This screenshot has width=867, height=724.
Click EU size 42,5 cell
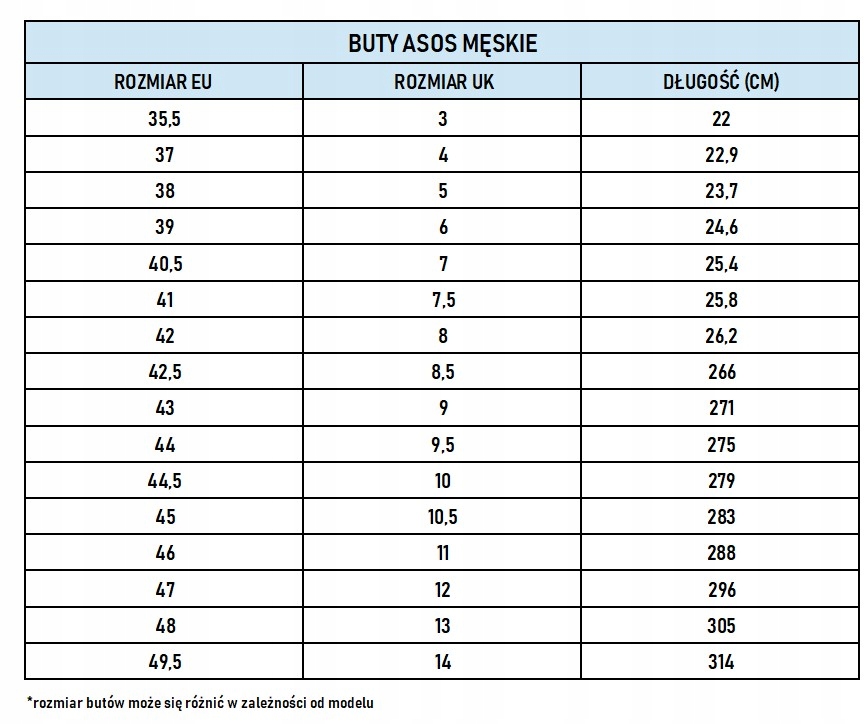click(164, 372)
